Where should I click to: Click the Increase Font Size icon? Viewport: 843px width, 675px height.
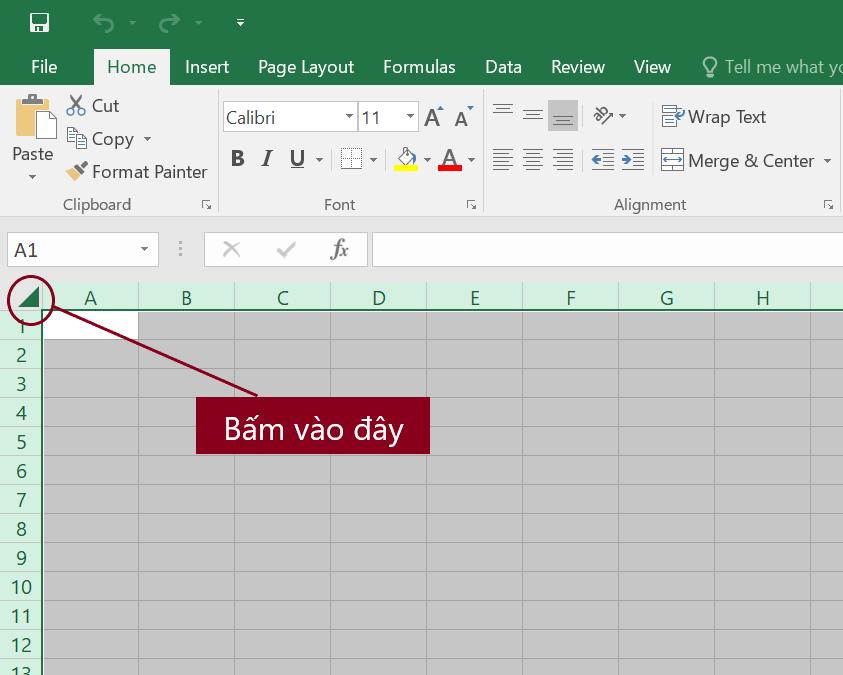click(431, 115)
